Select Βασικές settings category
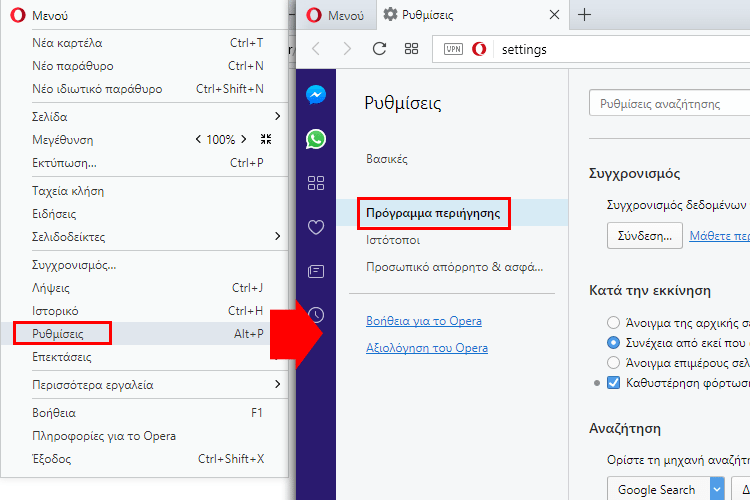The width and height of the screenshot is (750, 500). [387, 159]
